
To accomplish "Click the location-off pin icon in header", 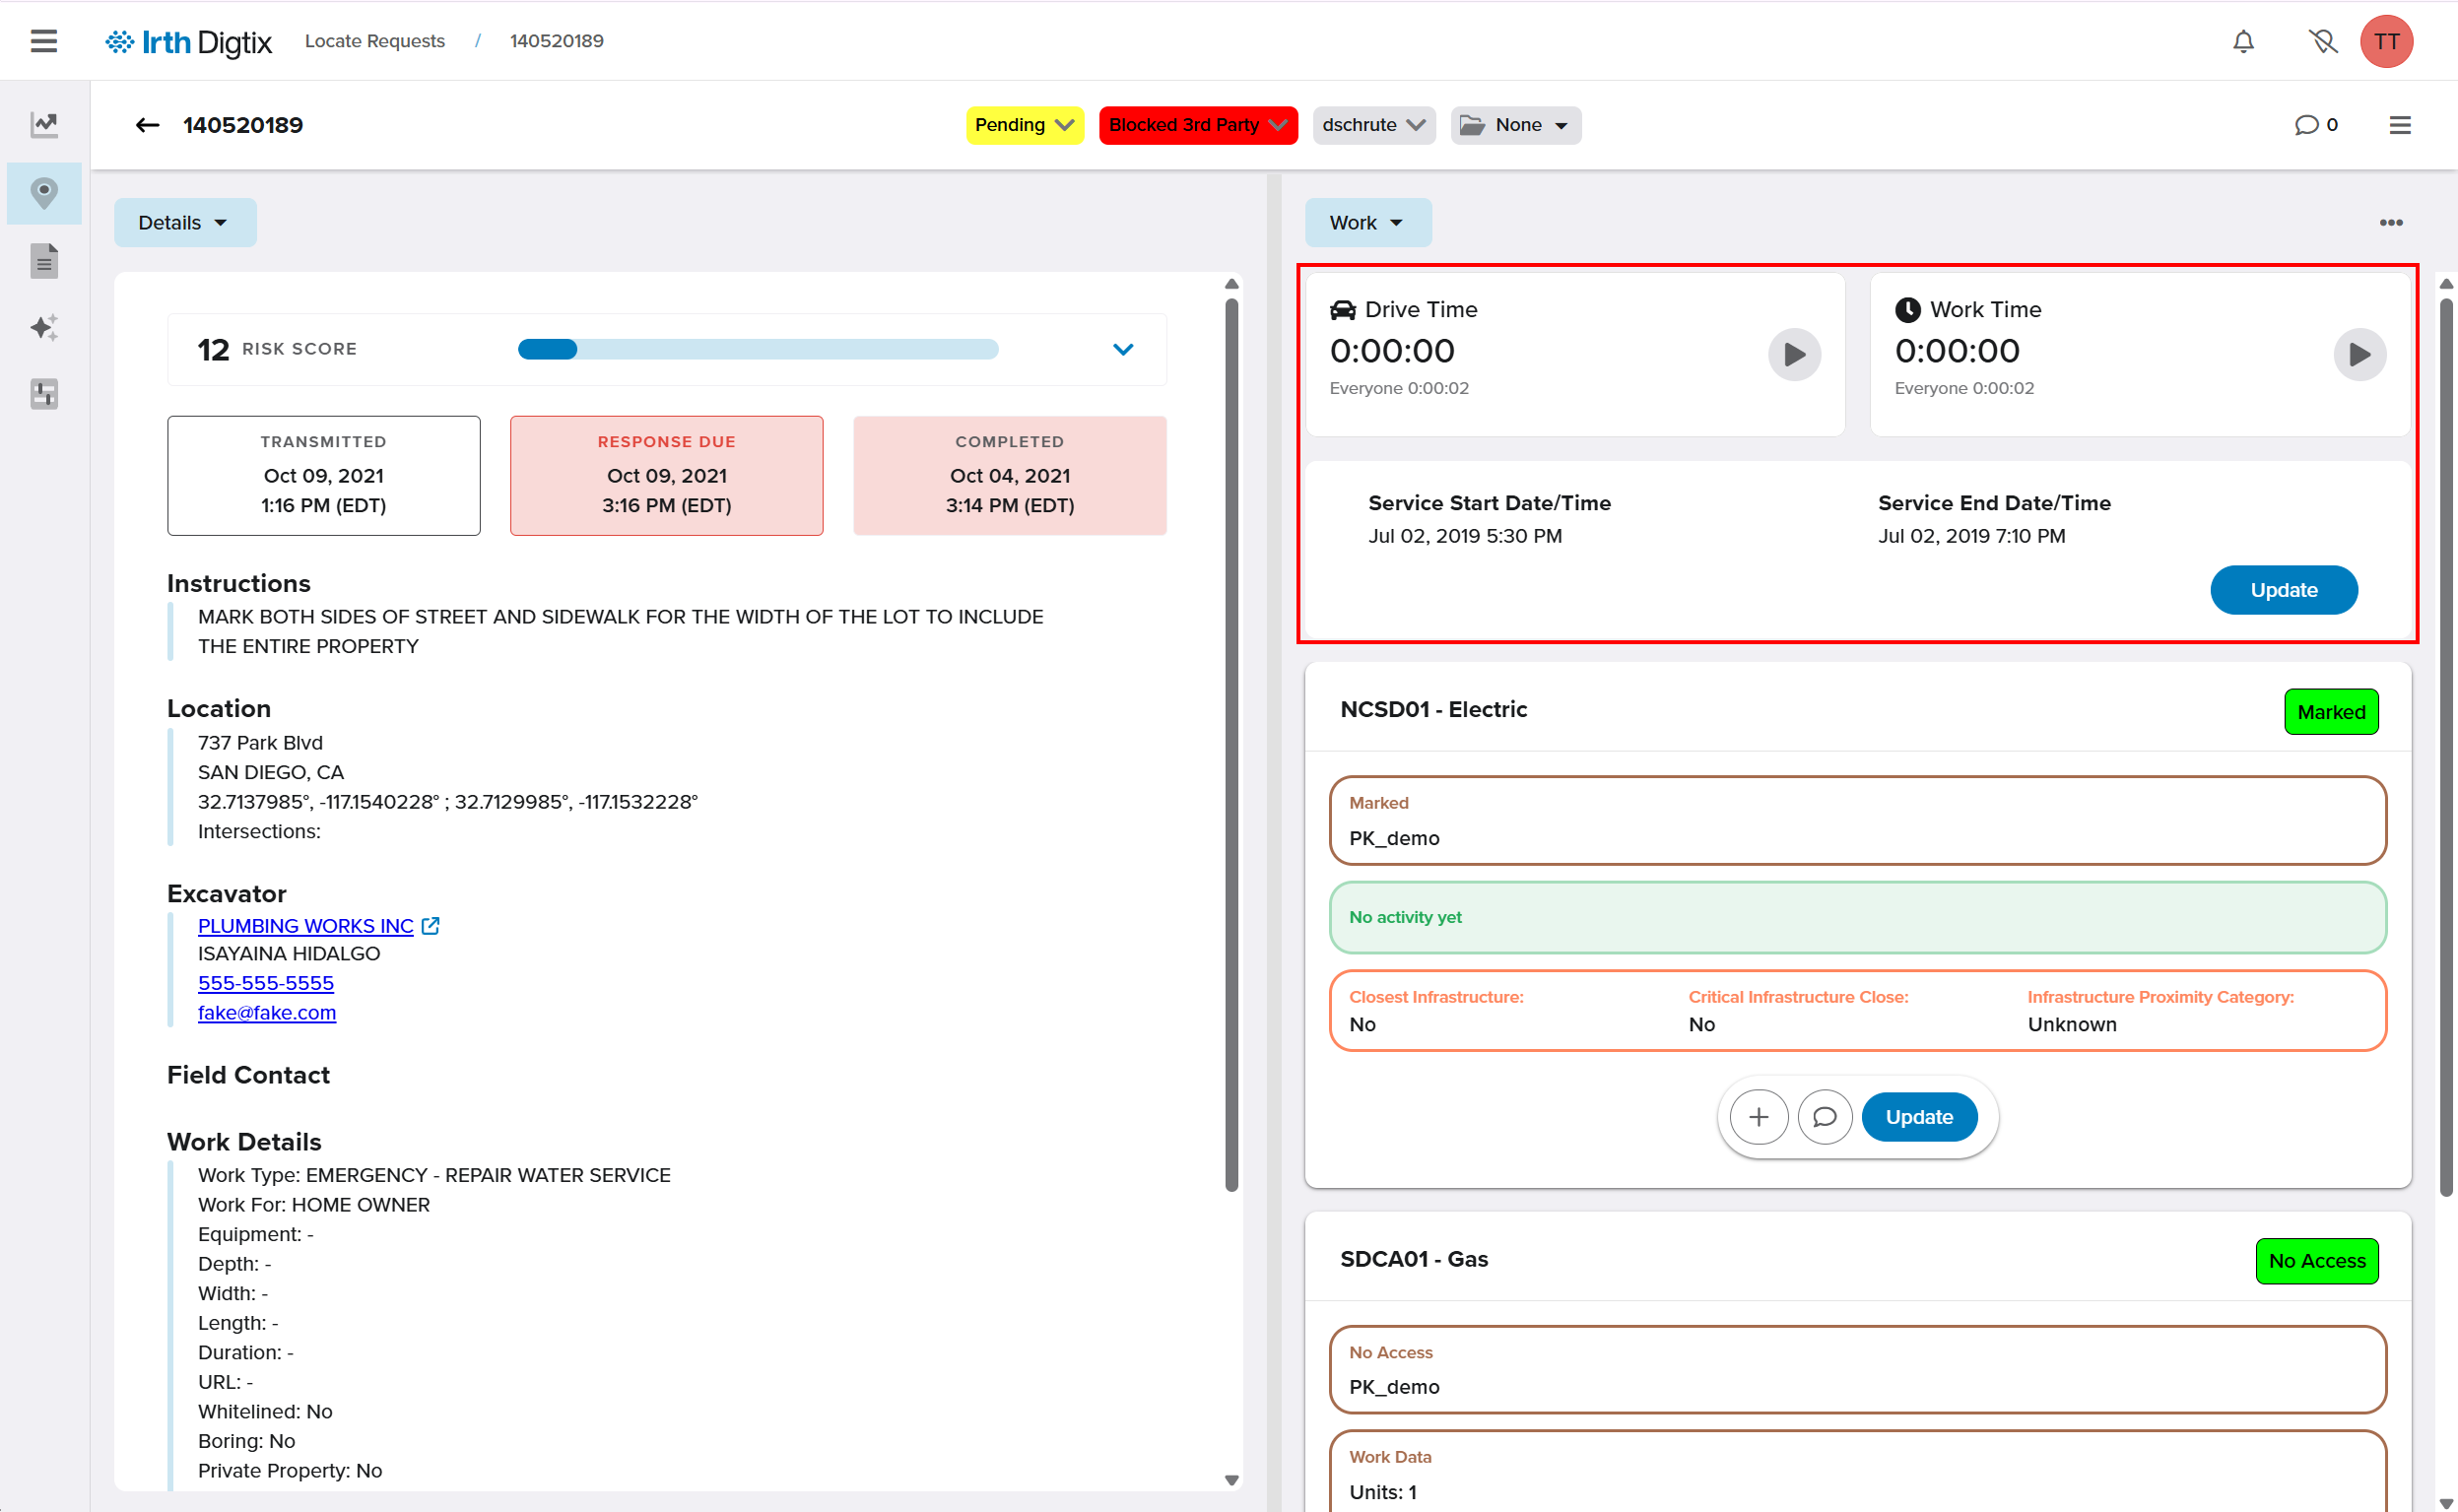I will [2322, 41].
